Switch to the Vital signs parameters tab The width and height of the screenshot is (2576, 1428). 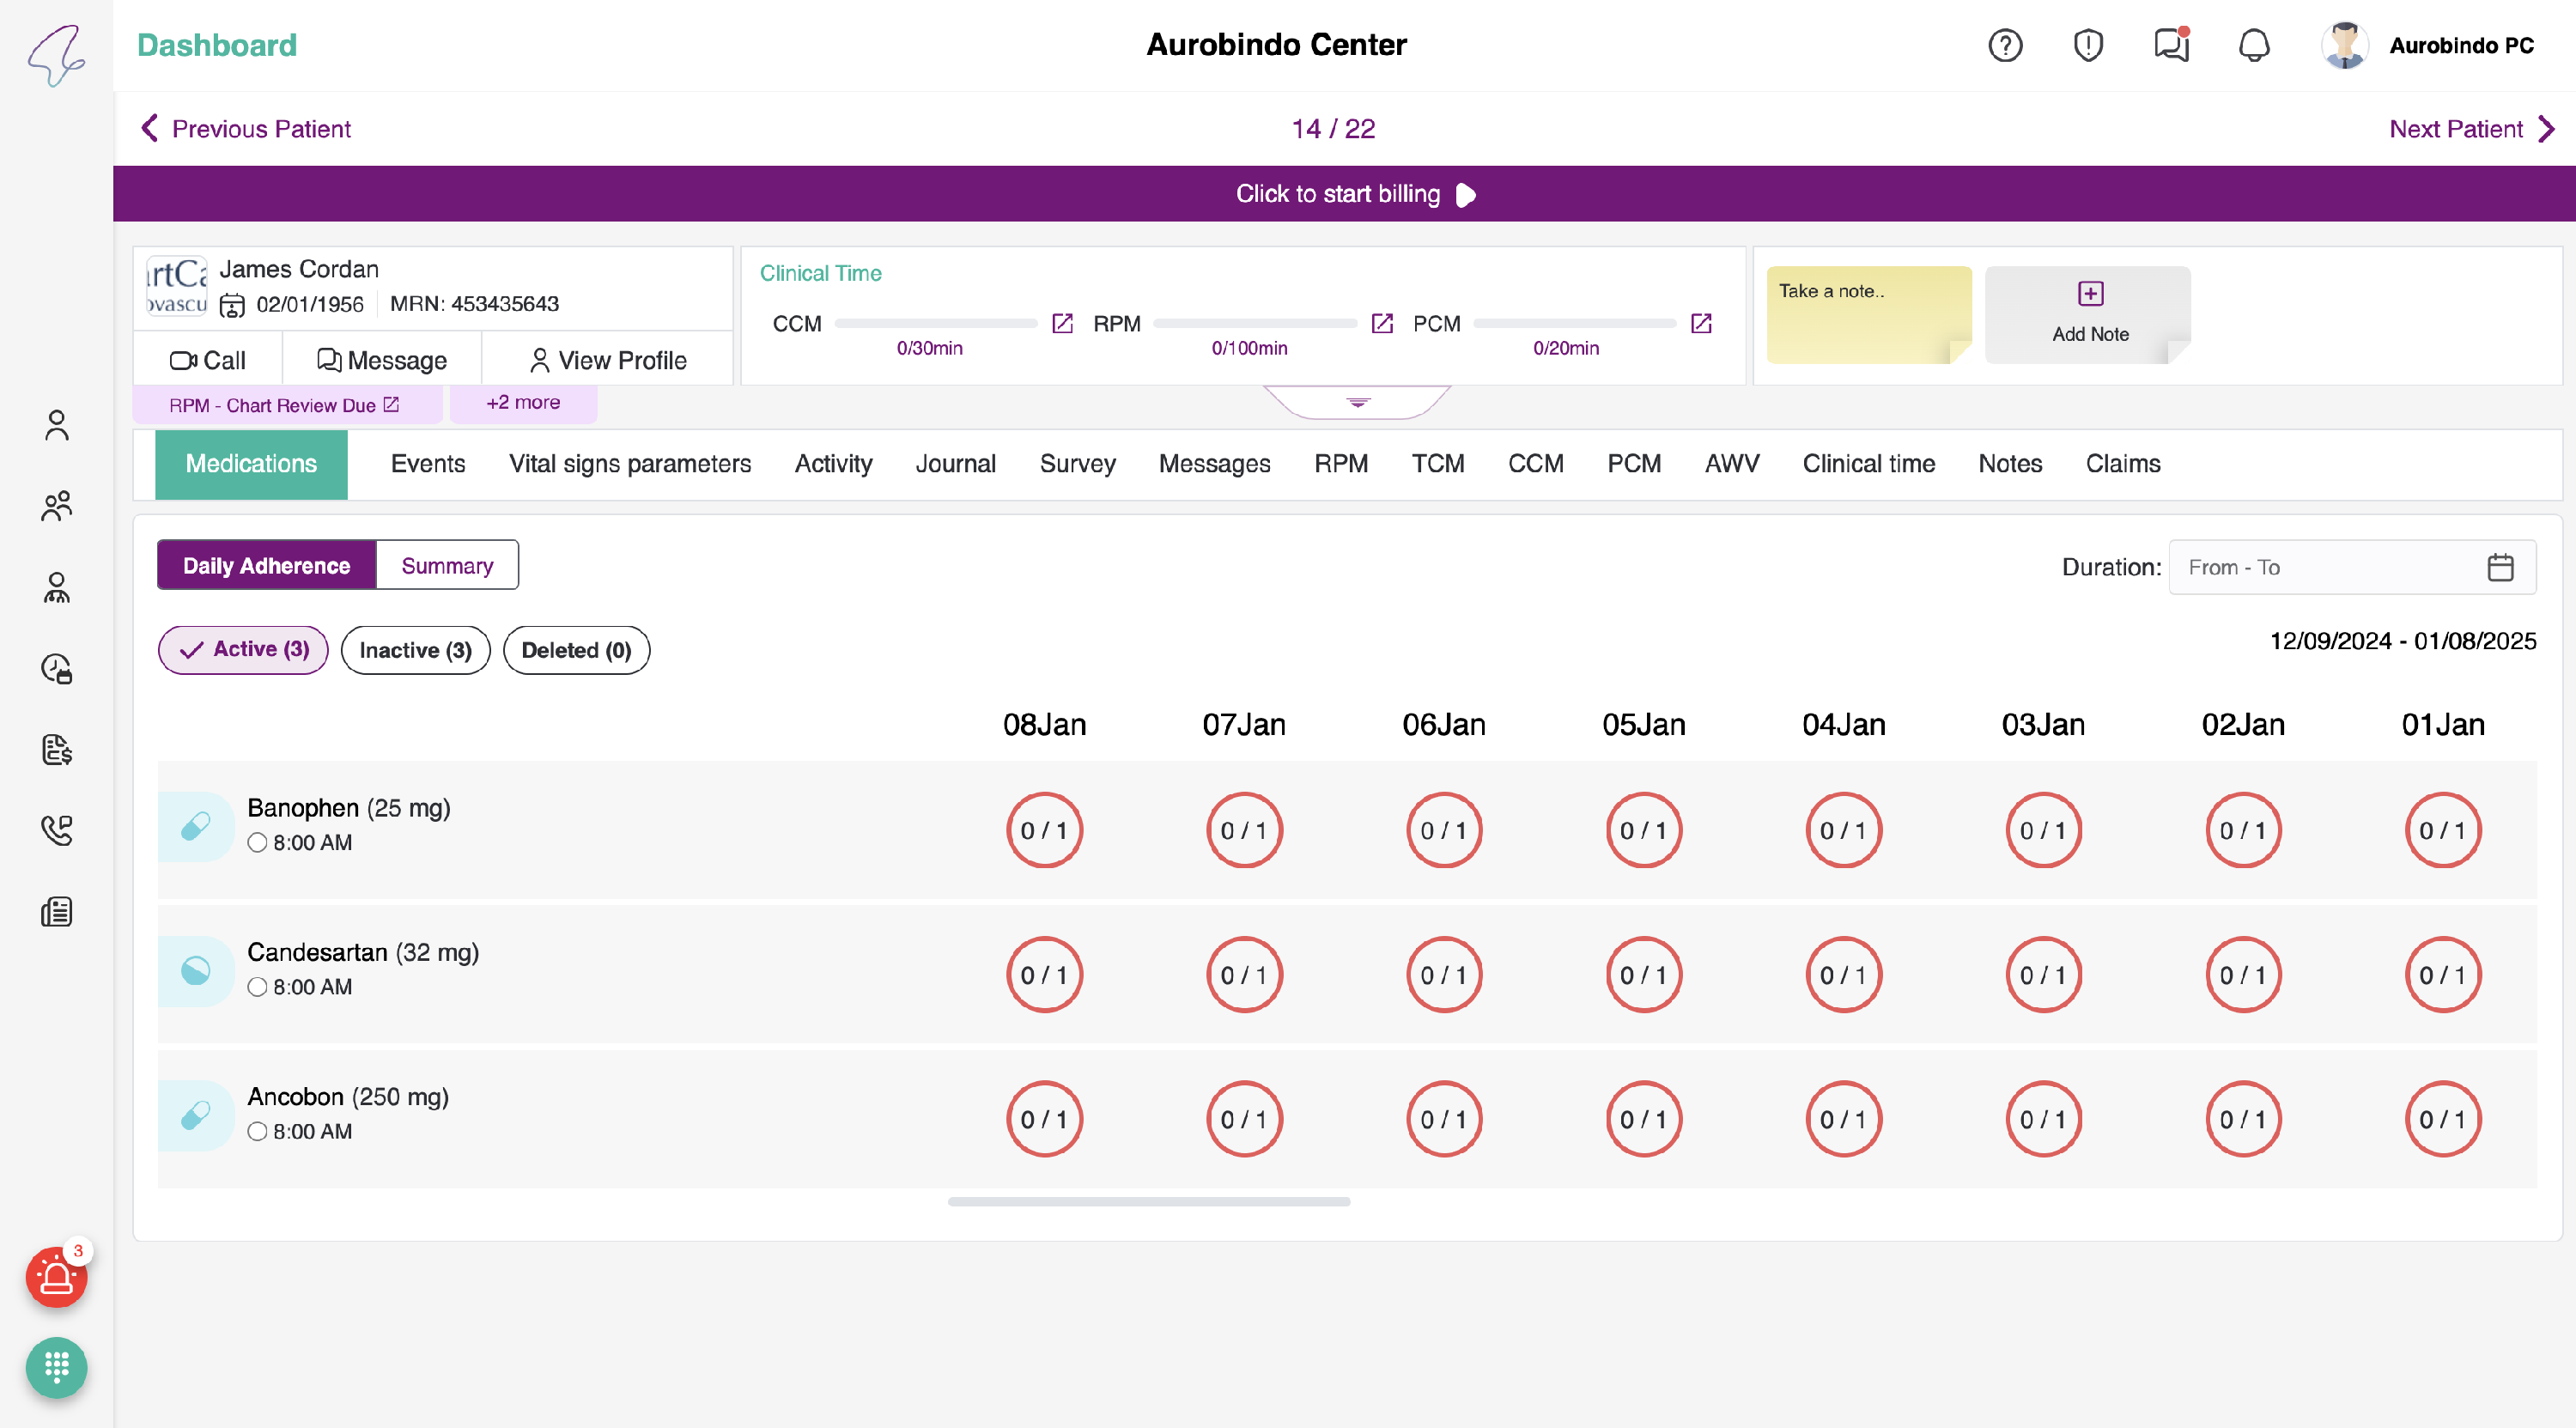tap(629, 464)
